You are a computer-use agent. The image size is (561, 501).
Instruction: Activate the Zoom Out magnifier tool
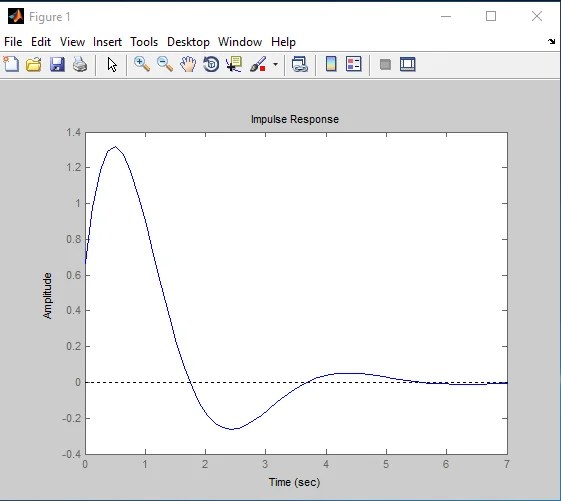[x=165, y=65]
